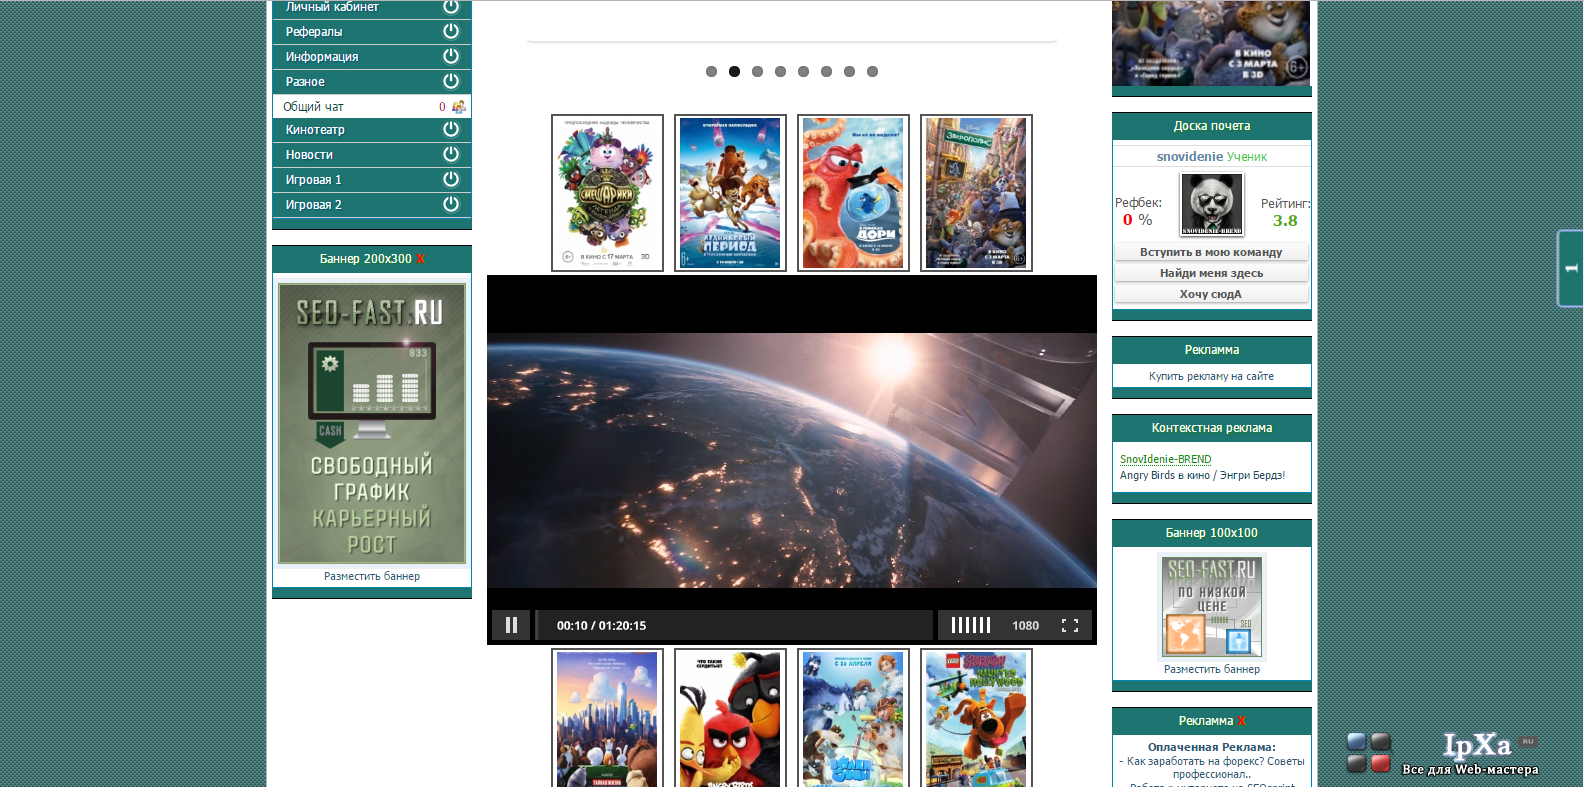
Task: Click the IpXa web-master logo
Action: pos(1442,754)
